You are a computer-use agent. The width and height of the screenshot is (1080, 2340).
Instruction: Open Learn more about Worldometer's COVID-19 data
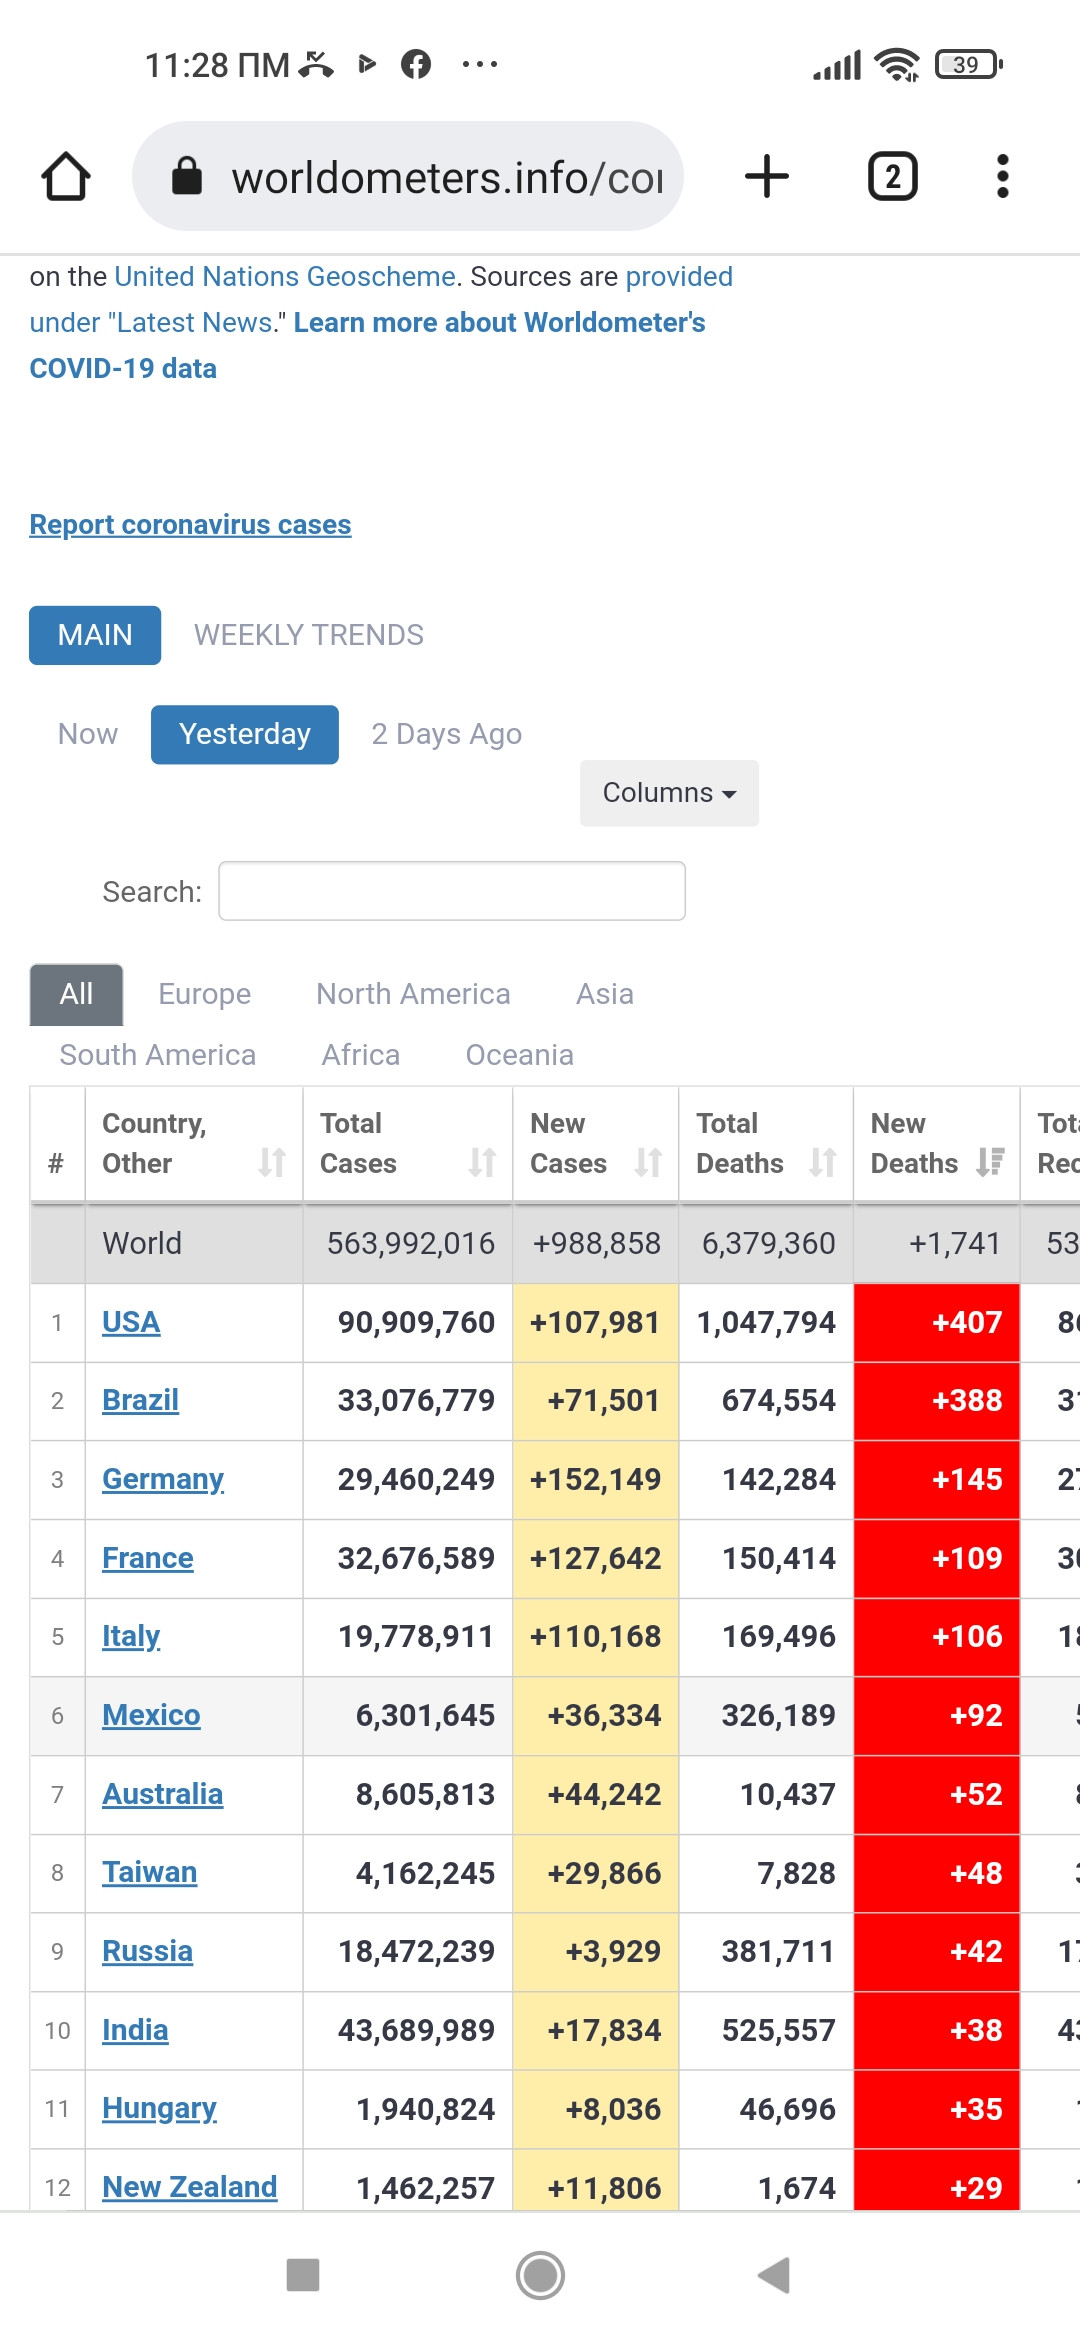pos(367,345)
